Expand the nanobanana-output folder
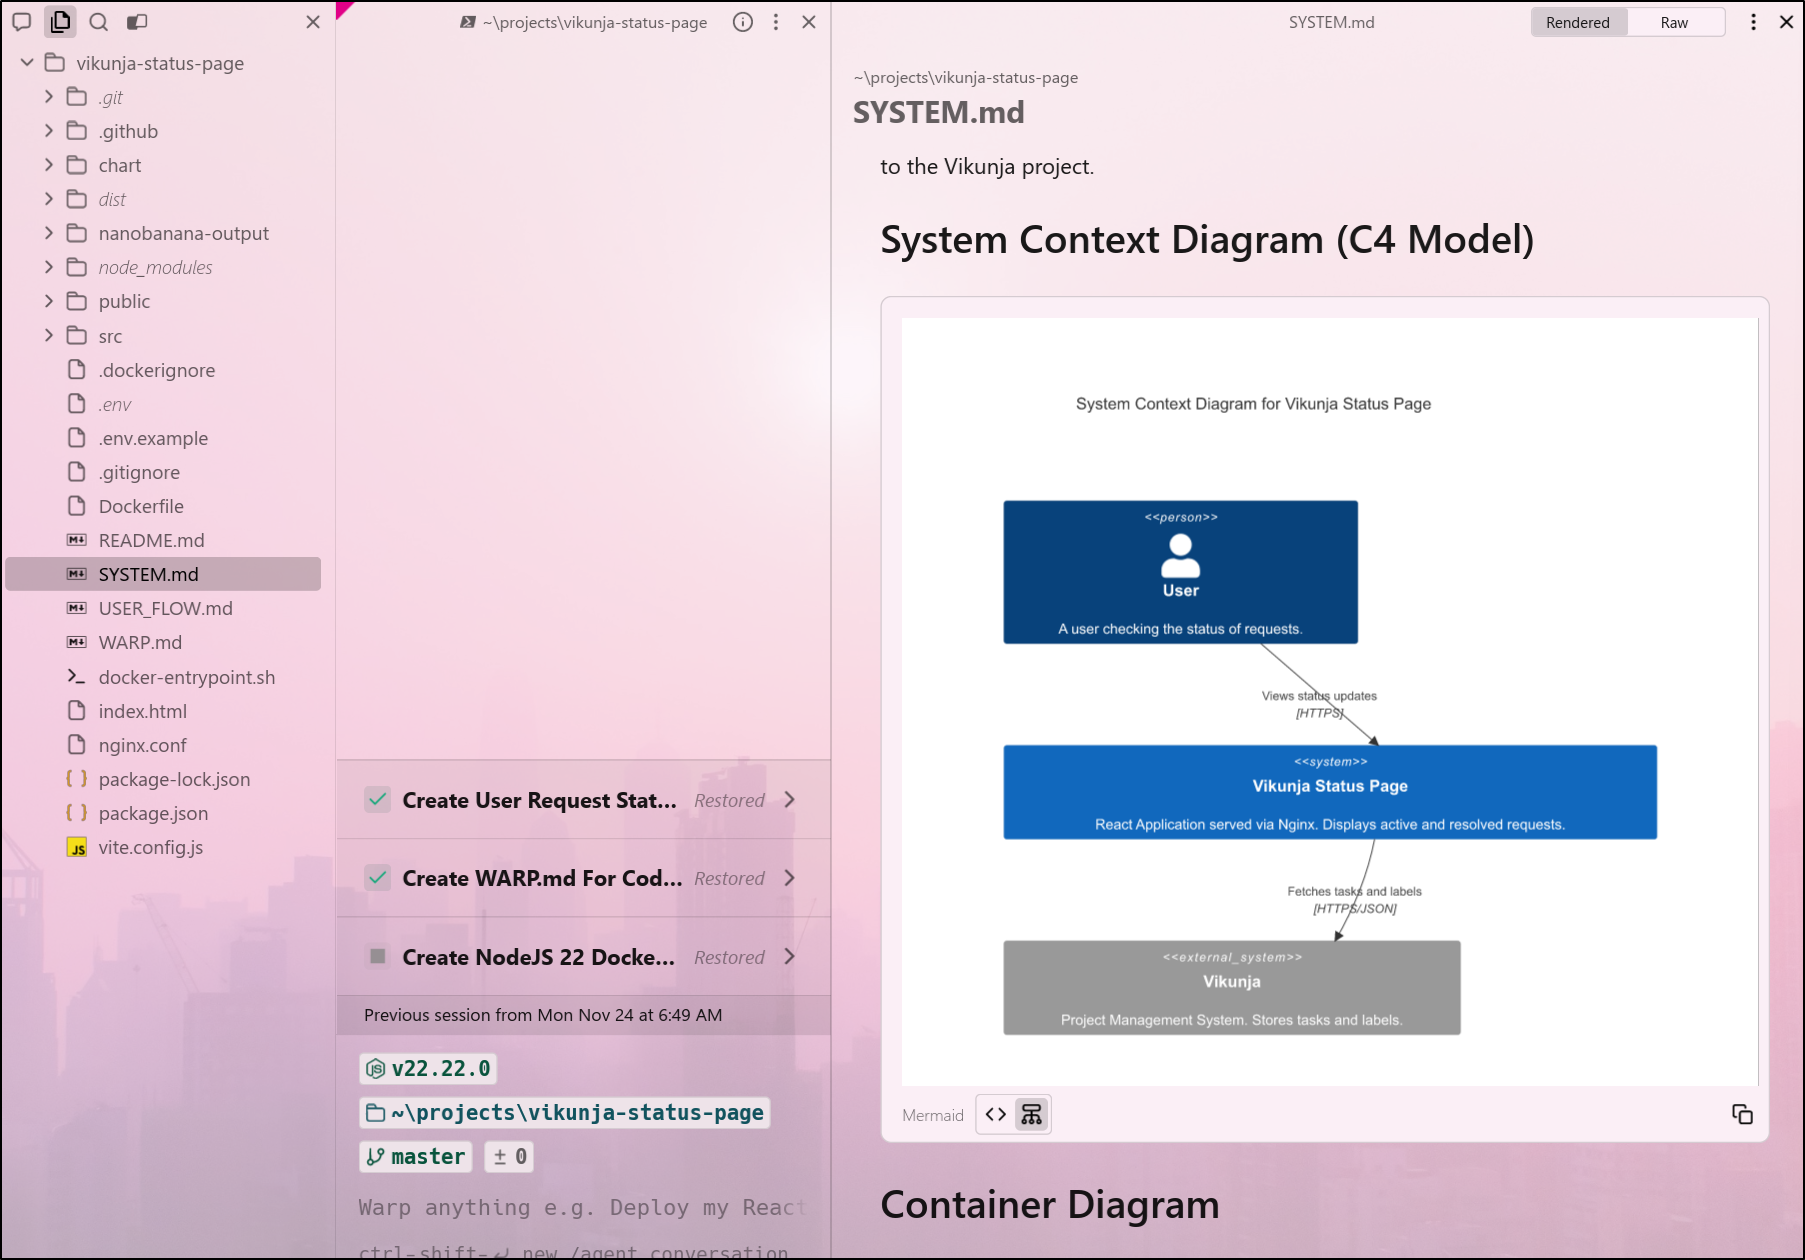1805x1260 pixels. pos(49,233)
